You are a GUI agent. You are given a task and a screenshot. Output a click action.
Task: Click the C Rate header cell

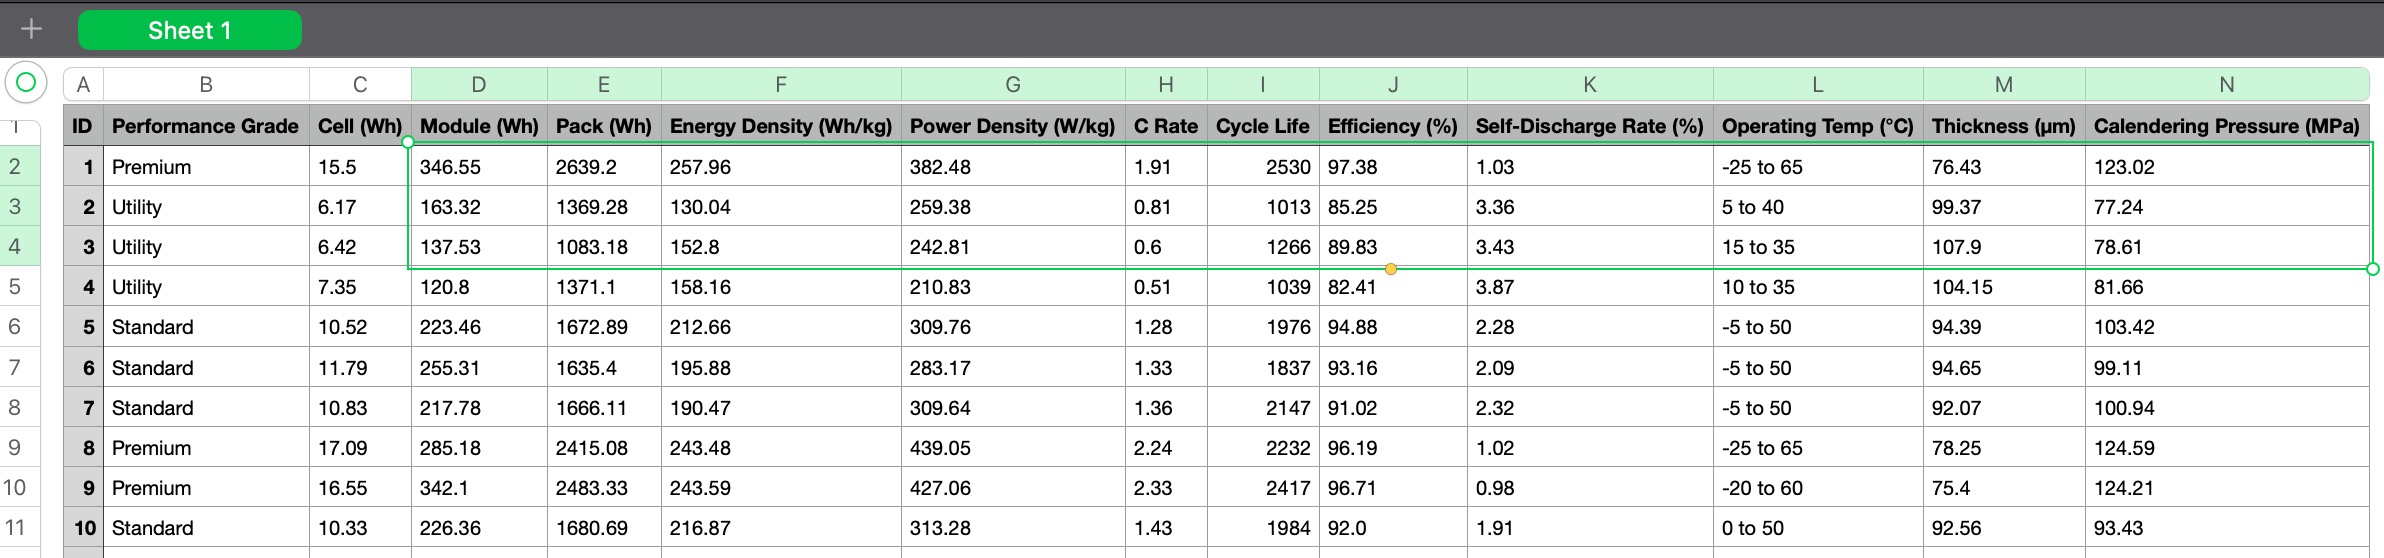pyautogui.click(x=1166, y=126)
